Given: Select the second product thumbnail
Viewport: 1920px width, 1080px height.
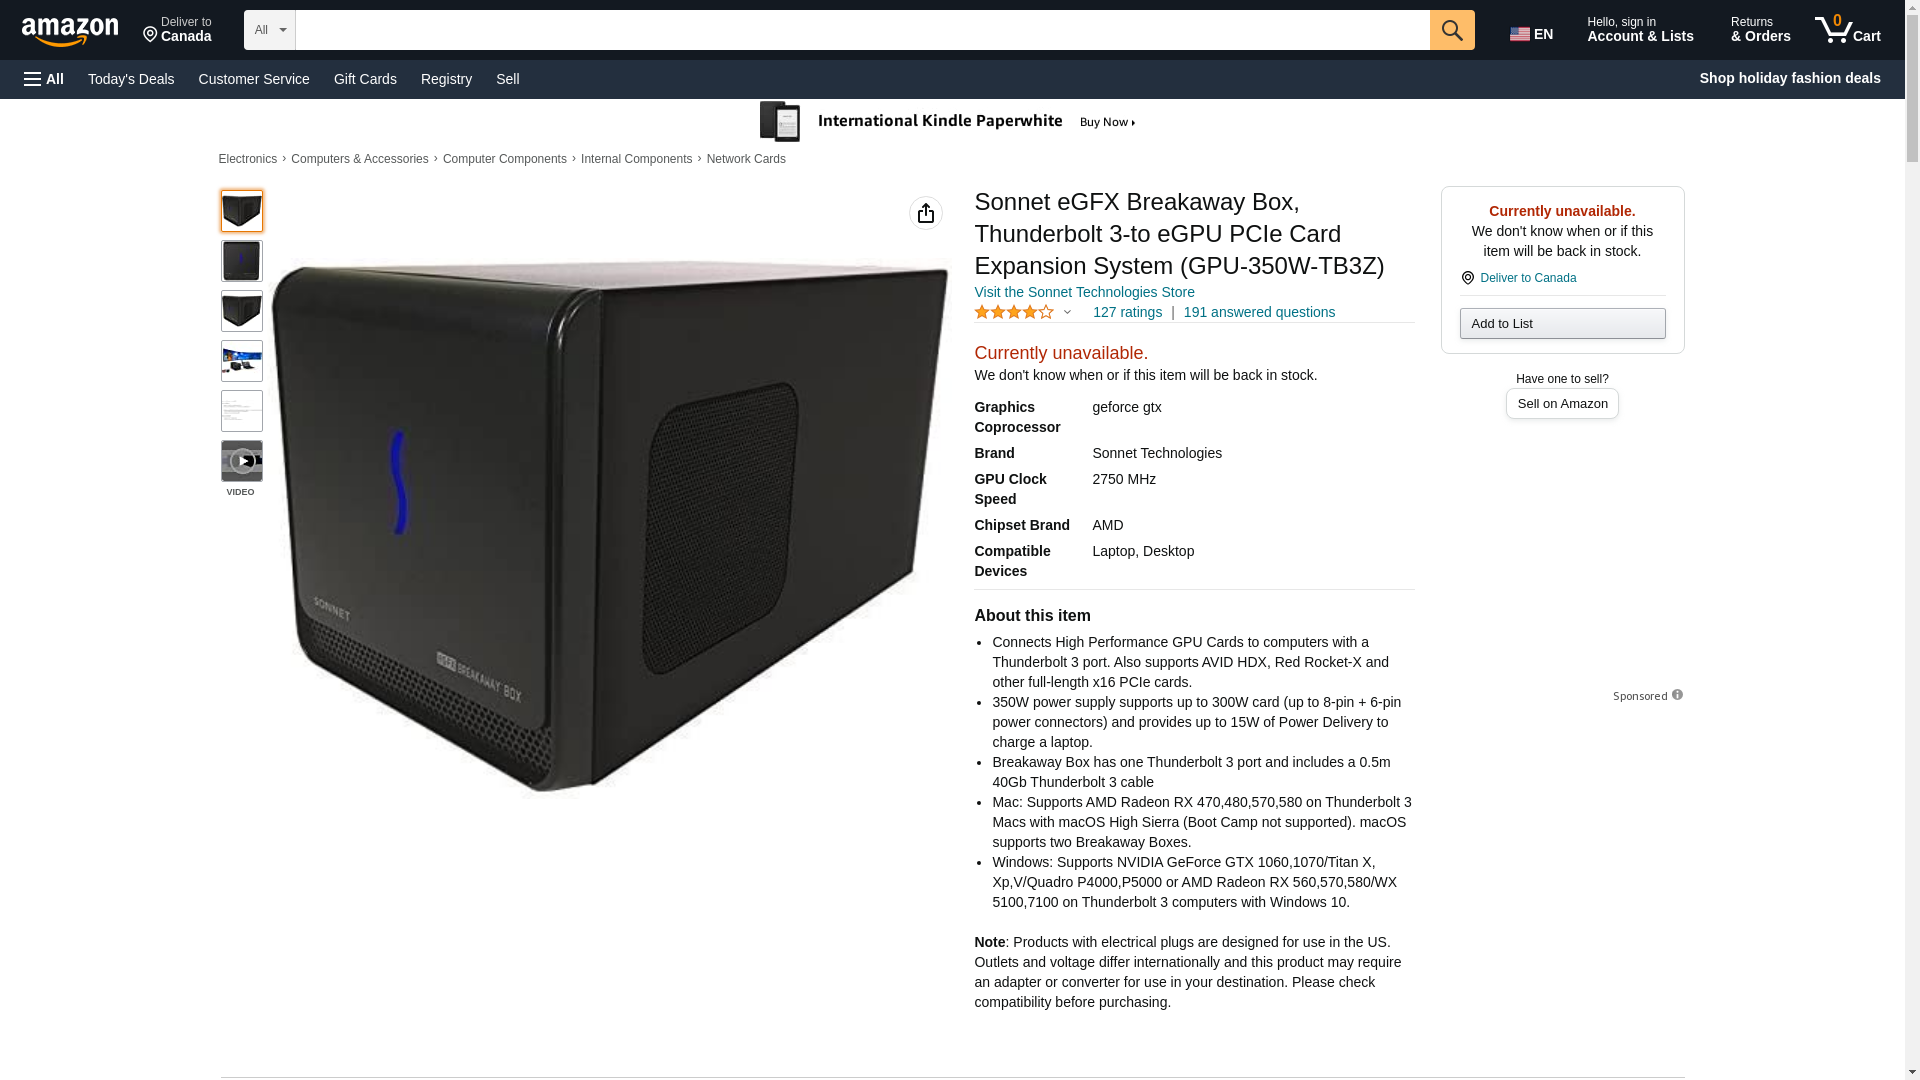Looking at the screenshot, I should 242,261.
